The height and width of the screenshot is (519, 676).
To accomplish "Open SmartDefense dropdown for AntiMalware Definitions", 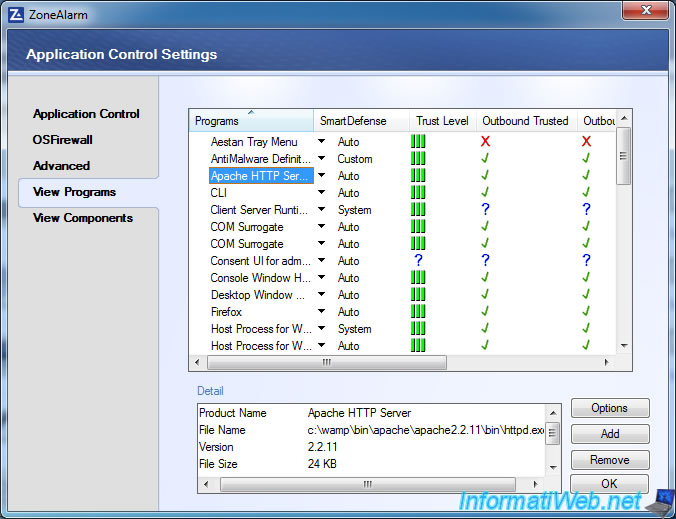I will click(x=322, y=159).
